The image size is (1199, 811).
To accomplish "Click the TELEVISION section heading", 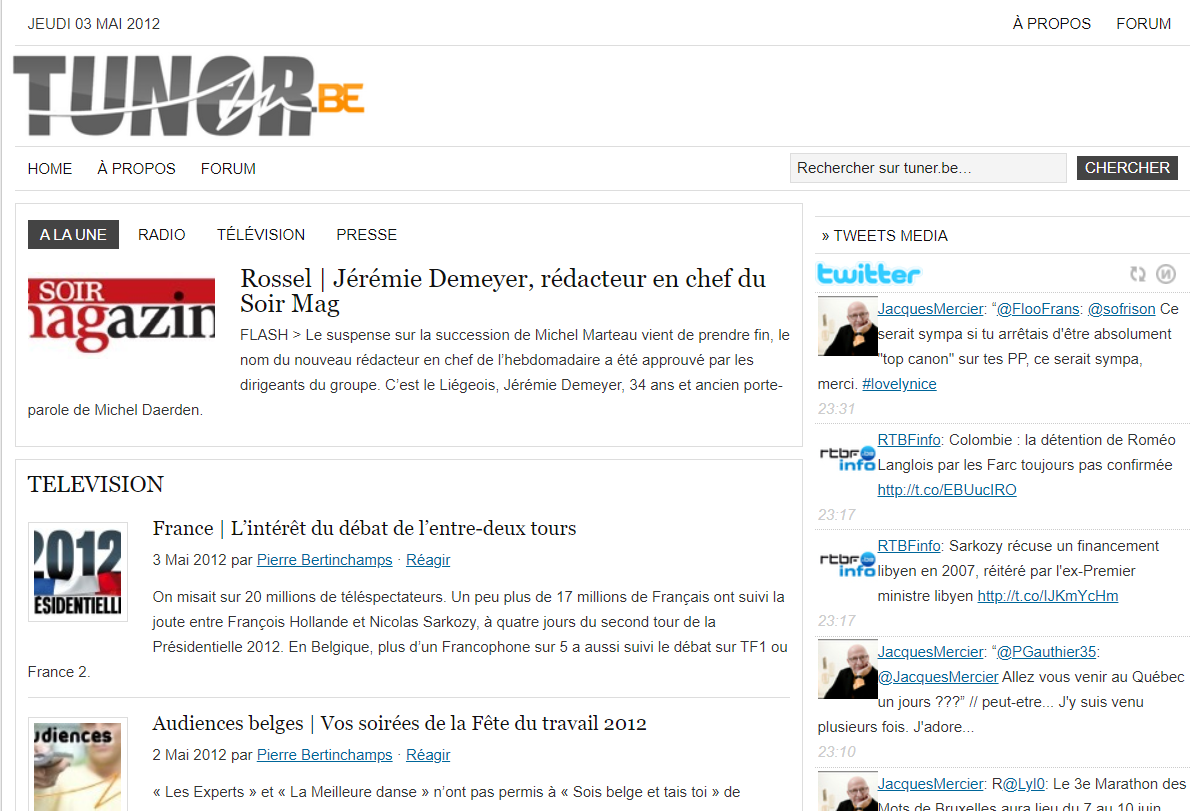I will pyautogui.click(x=96, y=485).
